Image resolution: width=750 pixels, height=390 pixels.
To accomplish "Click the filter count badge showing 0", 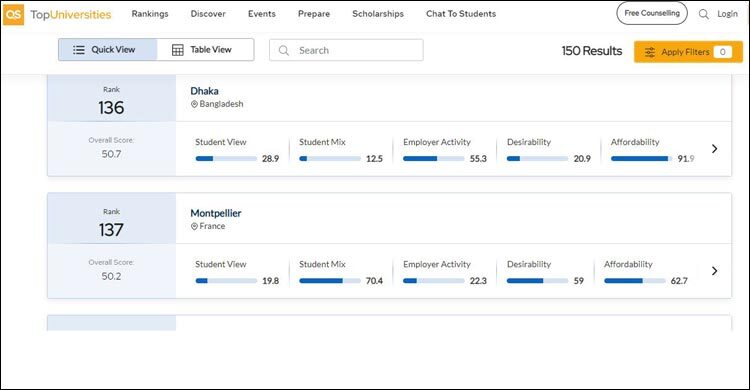I will coord(722,52).
